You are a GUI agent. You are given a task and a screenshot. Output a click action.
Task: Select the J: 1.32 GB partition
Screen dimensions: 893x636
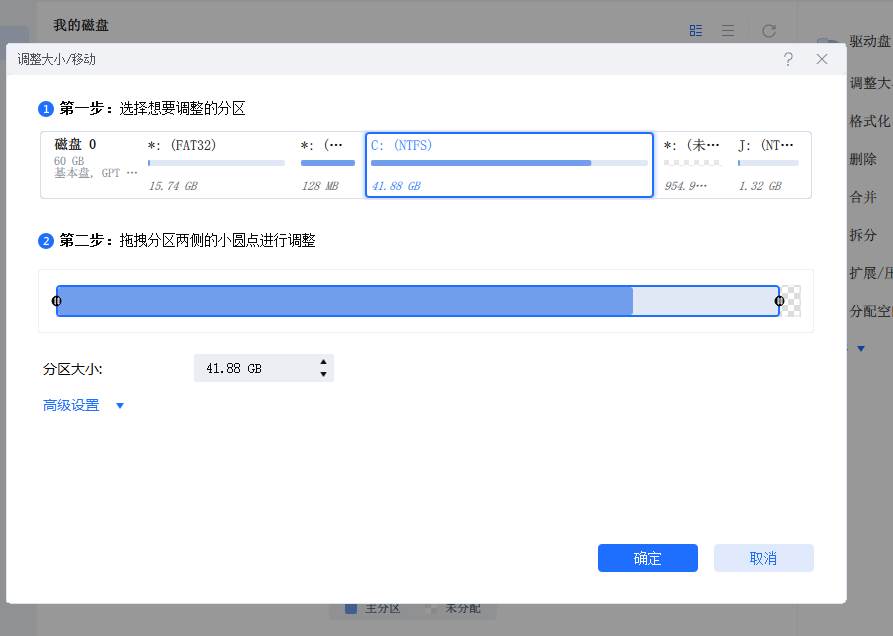click(768, 165)
